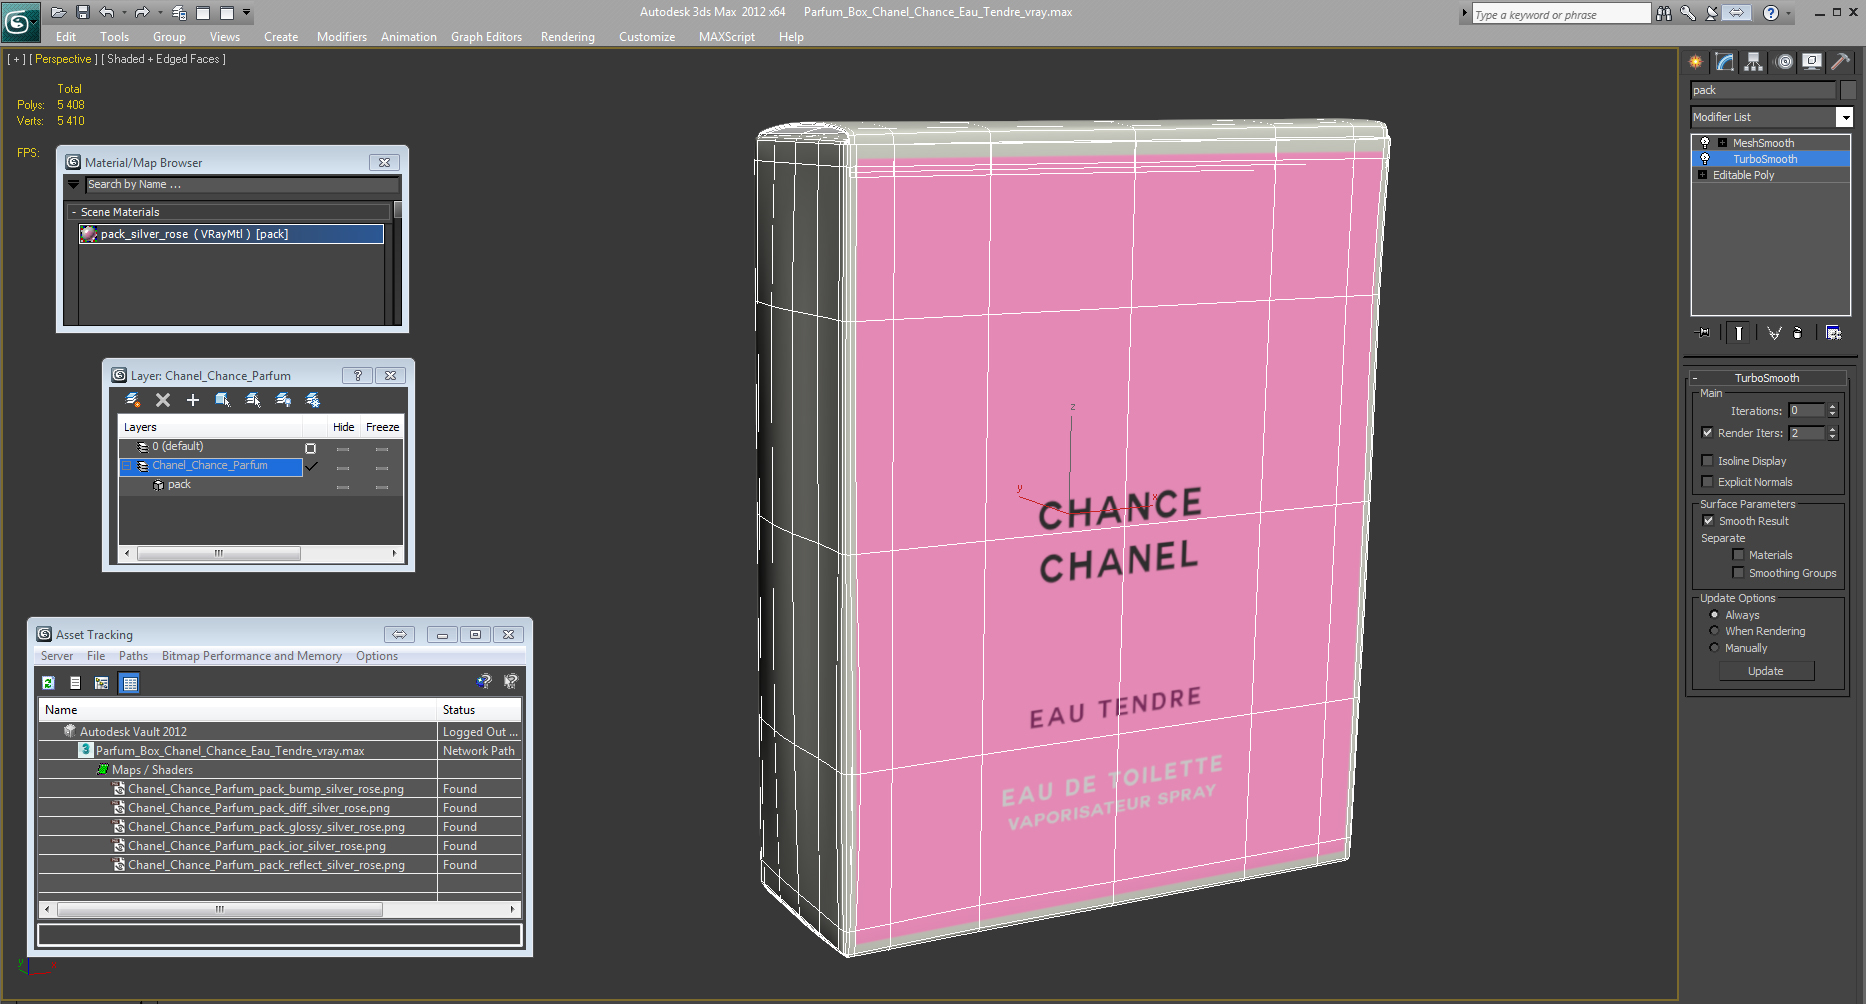
Task: Click Table View icon in Asset Tracking toolbar
Action: click(129, 683)
